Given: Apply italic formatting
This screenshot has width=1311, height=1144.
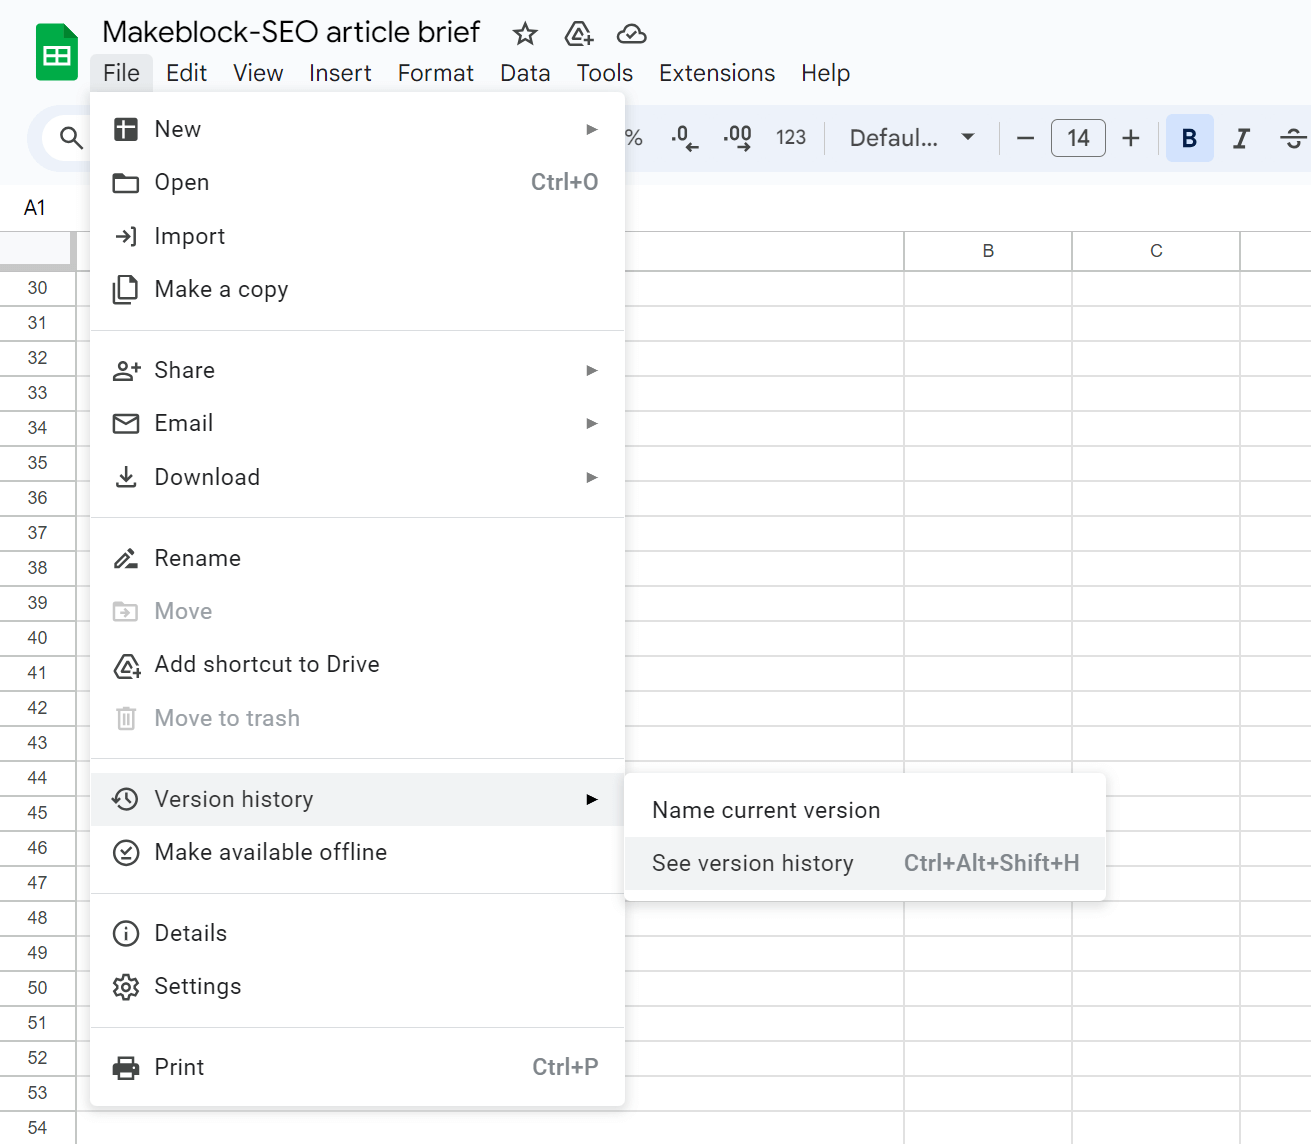Looking at the screenshot, I should [x=1241, y=138].
